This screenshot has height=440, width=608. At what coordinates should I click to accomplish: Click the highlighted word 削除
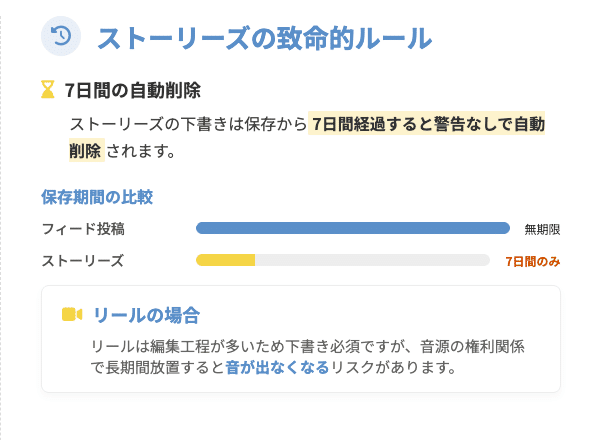pos(86,151)
